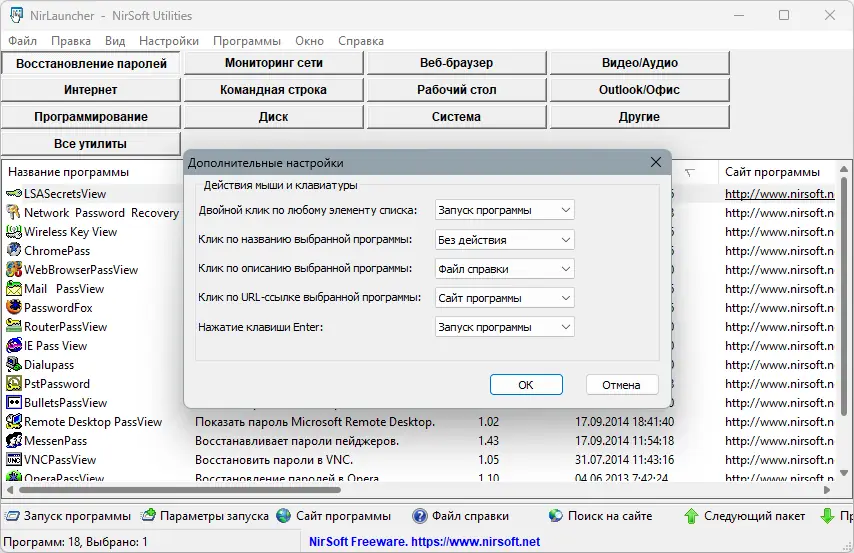This screenshot has width=854, height=553.
Task: Click the horizontal scrollbar thumb
Action: [x=180, y=490]
